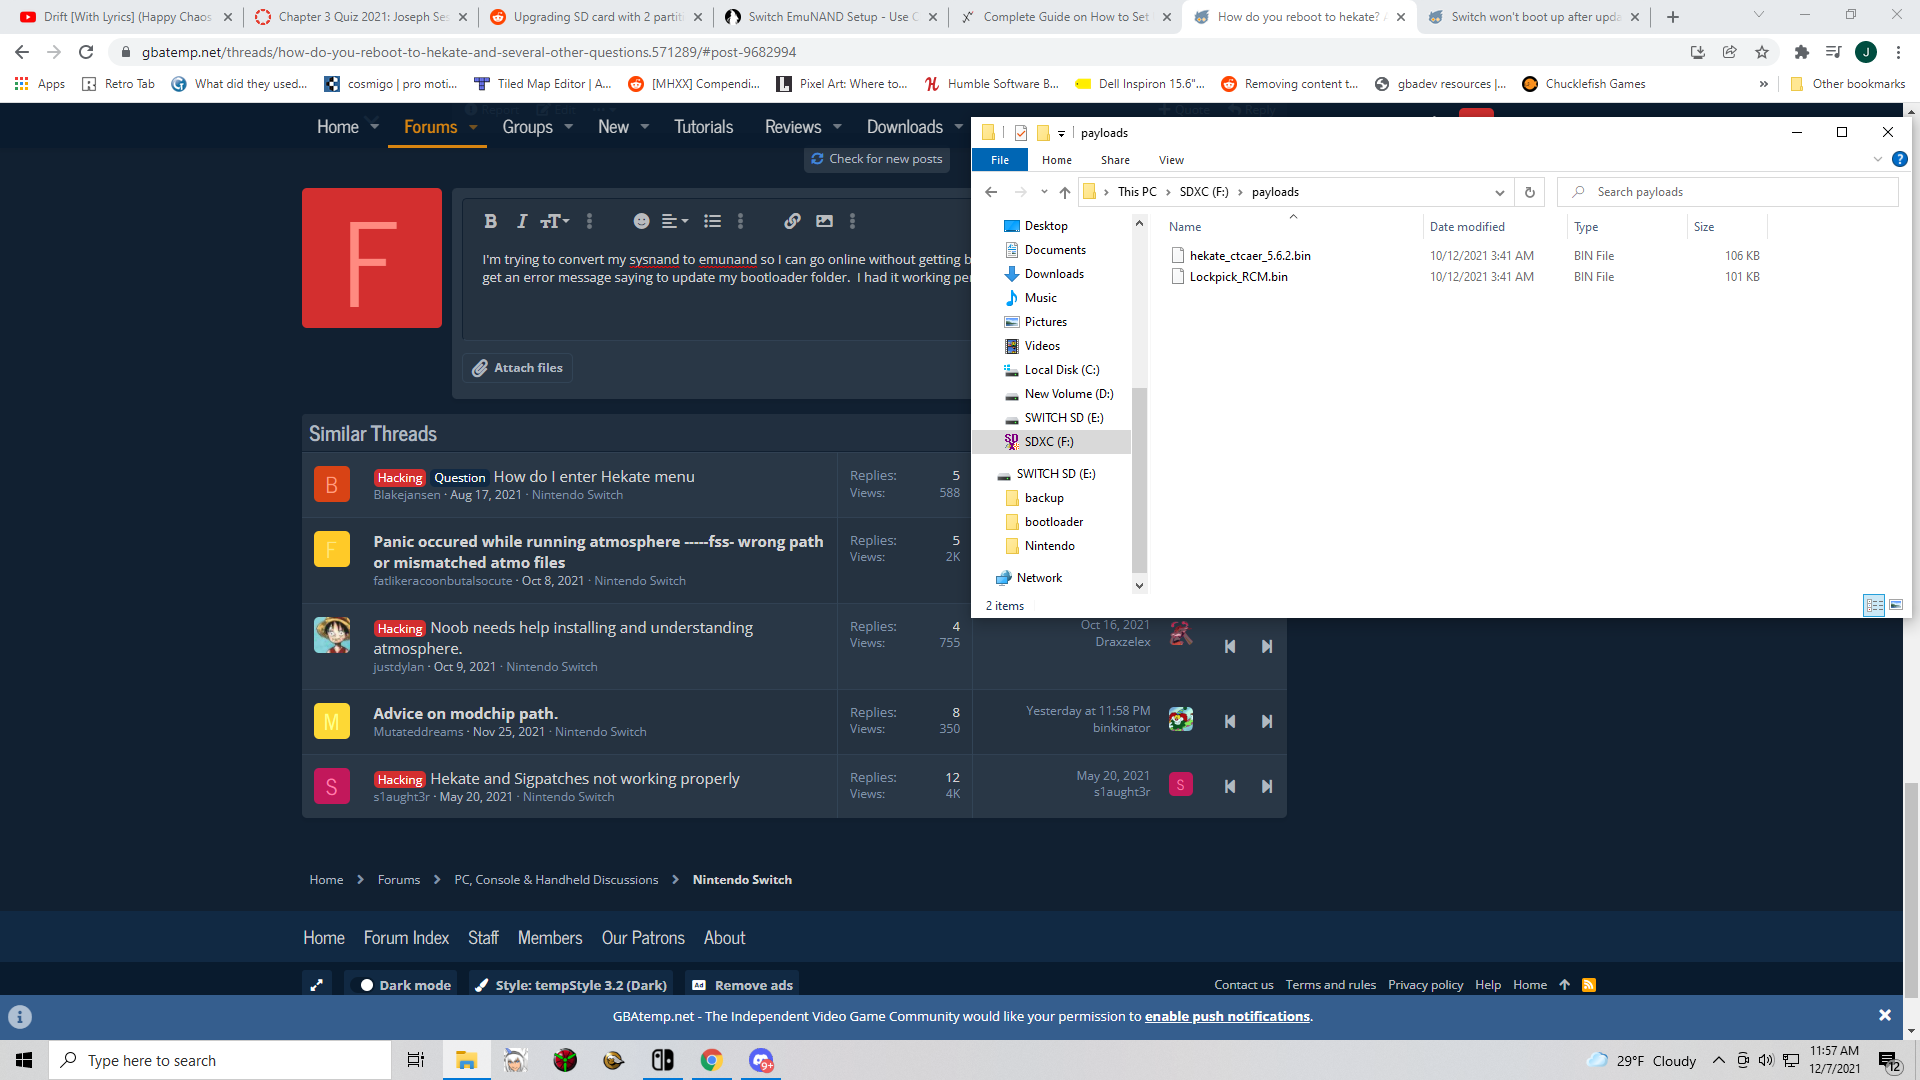Screen dimensions: 1920x1080
Task: Select Network in Explorer navigation pane
Action: (x=1039, y=578)
